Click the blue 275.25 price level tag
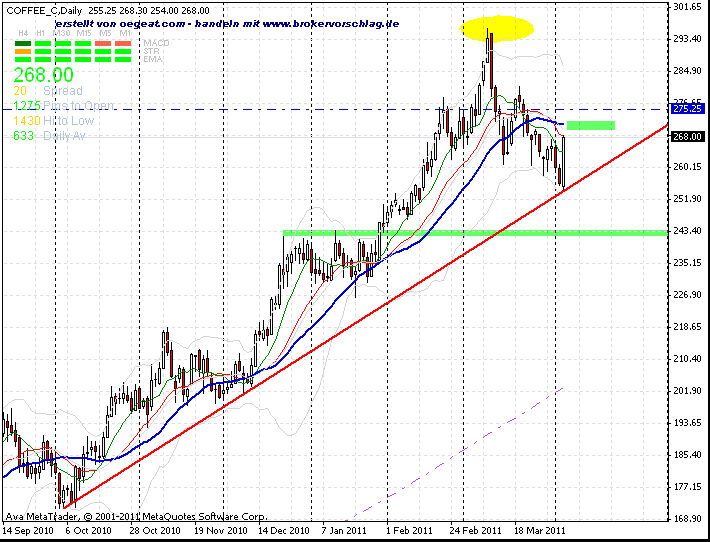 pyautogui.click(x=687, y=109)
